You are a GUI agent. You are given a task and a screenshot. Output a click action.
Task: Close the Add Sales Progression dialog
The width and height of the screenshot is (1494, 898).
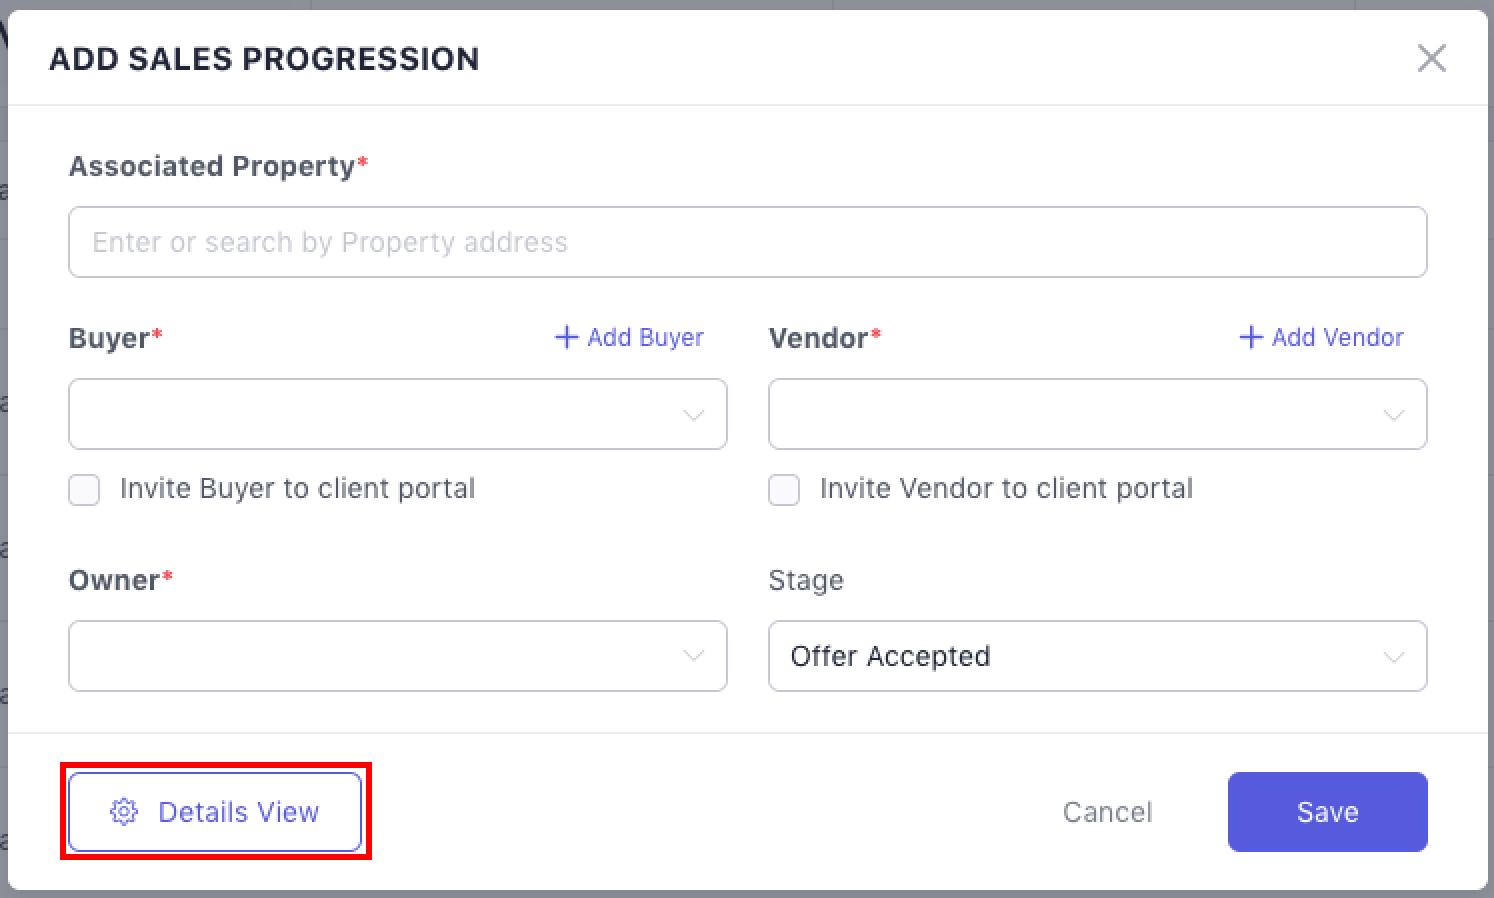pyautogui.click(x=1431, y=58)
